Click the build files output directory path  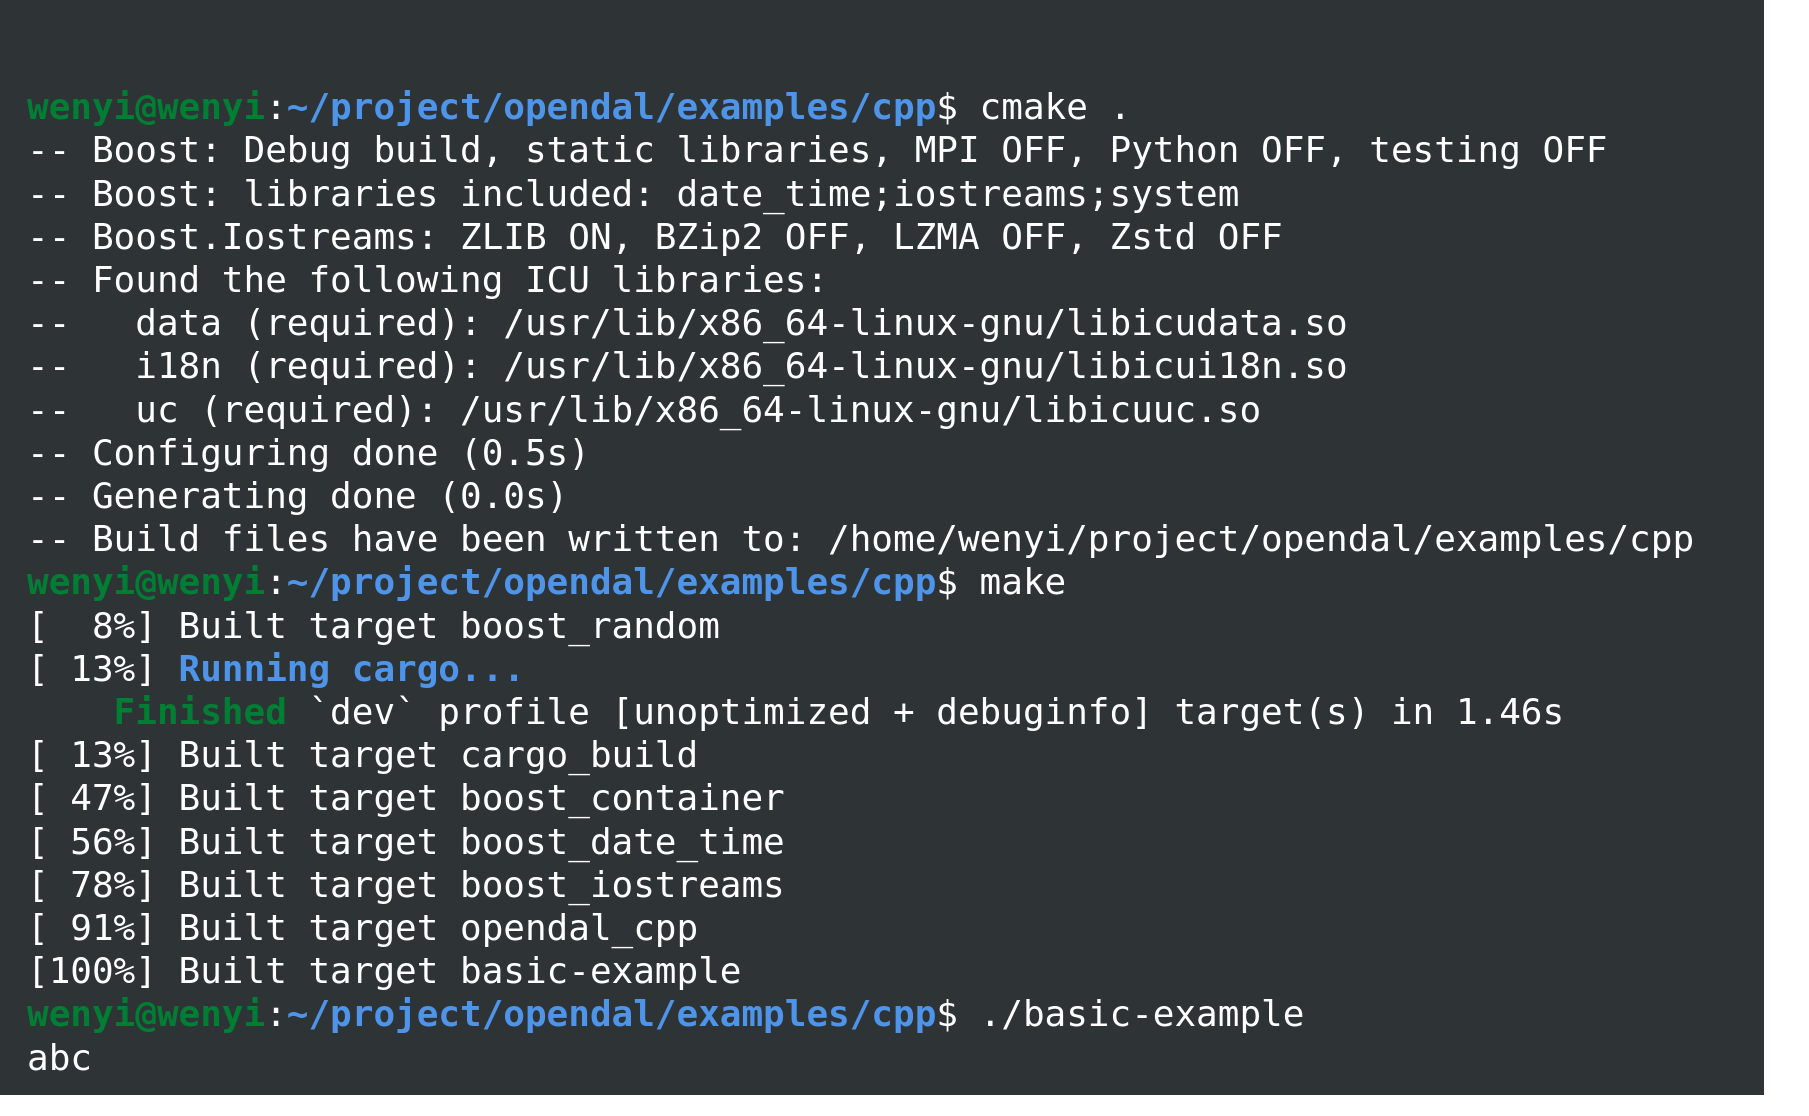(1260, 540)
